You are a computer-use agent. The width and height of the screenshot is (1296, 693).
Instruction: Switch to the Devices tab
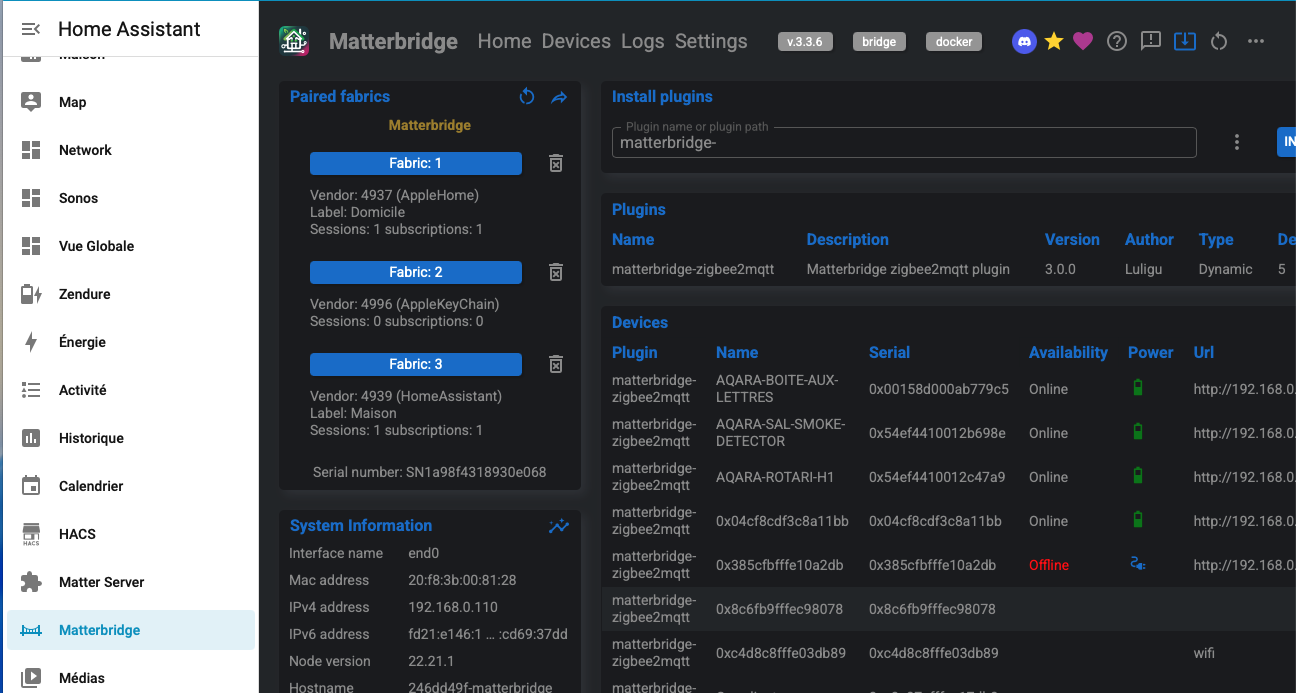576,41
